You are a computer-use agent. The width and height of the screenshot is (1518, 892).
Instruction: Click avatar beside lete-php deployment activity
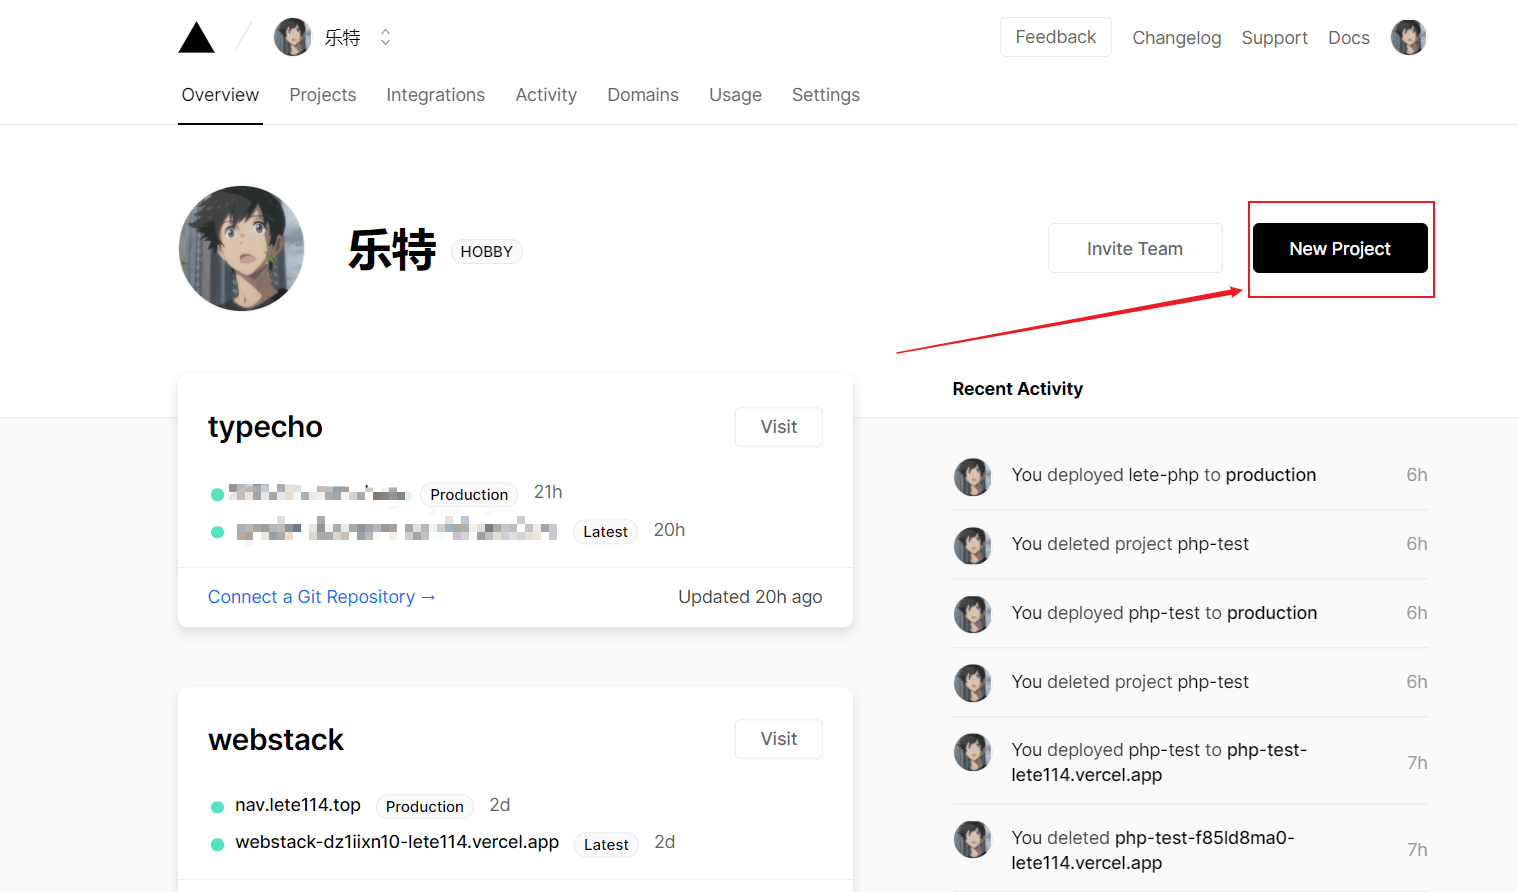972,476
